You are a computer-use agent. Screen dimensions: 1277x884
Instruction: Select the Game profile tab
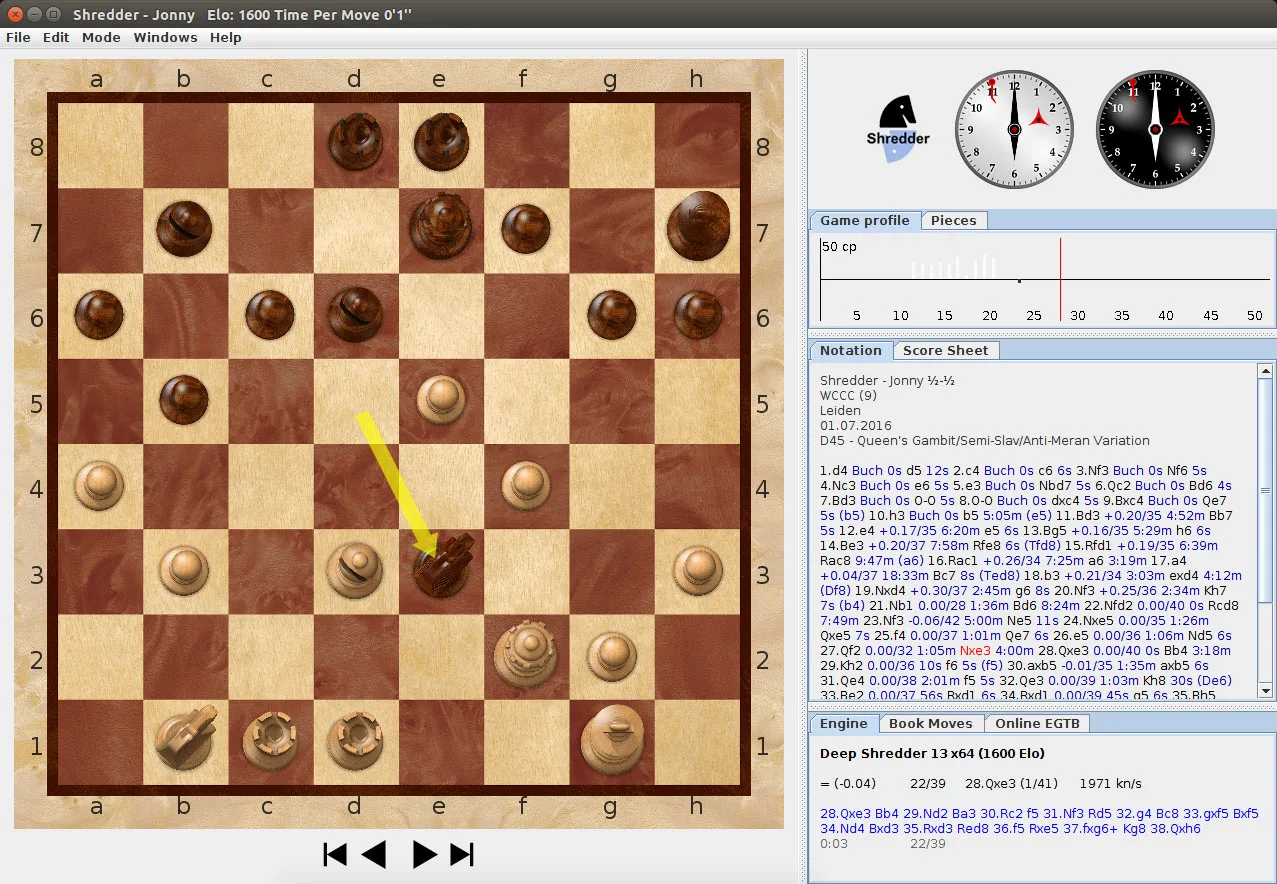(x=865, y=220)
